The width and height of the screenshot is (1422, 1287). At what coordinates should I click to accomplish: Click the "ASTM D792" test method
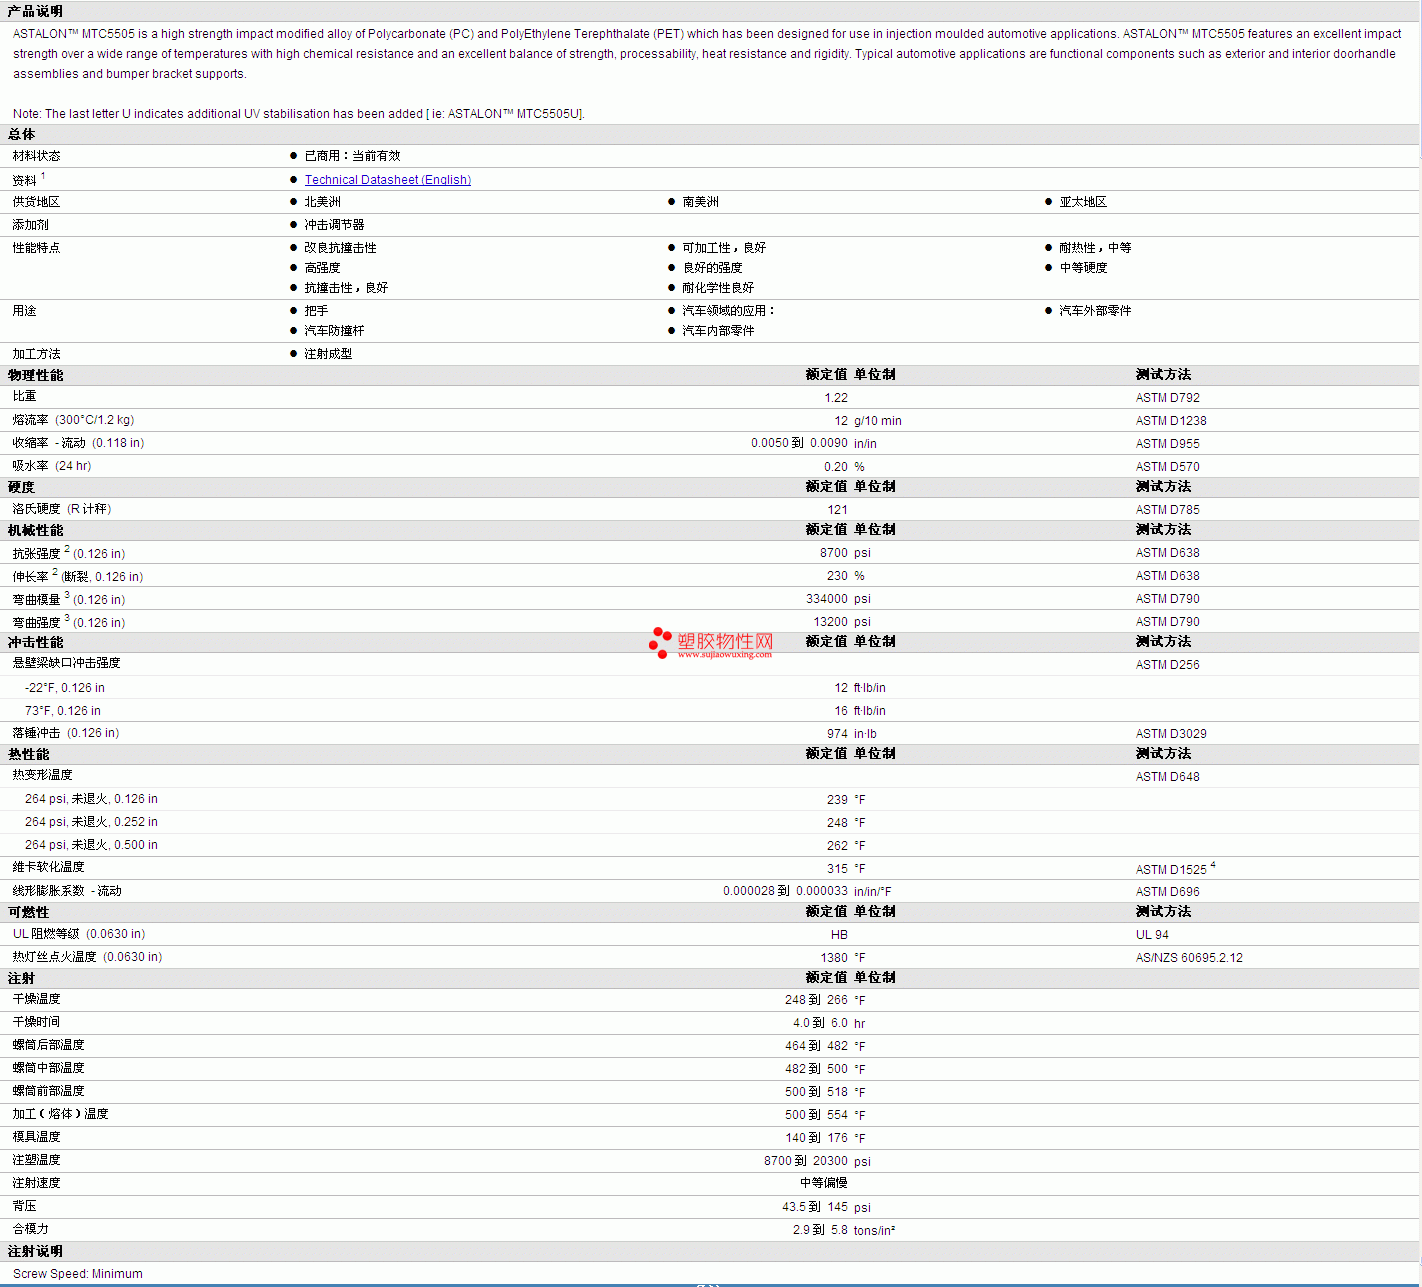[1167, 398]
